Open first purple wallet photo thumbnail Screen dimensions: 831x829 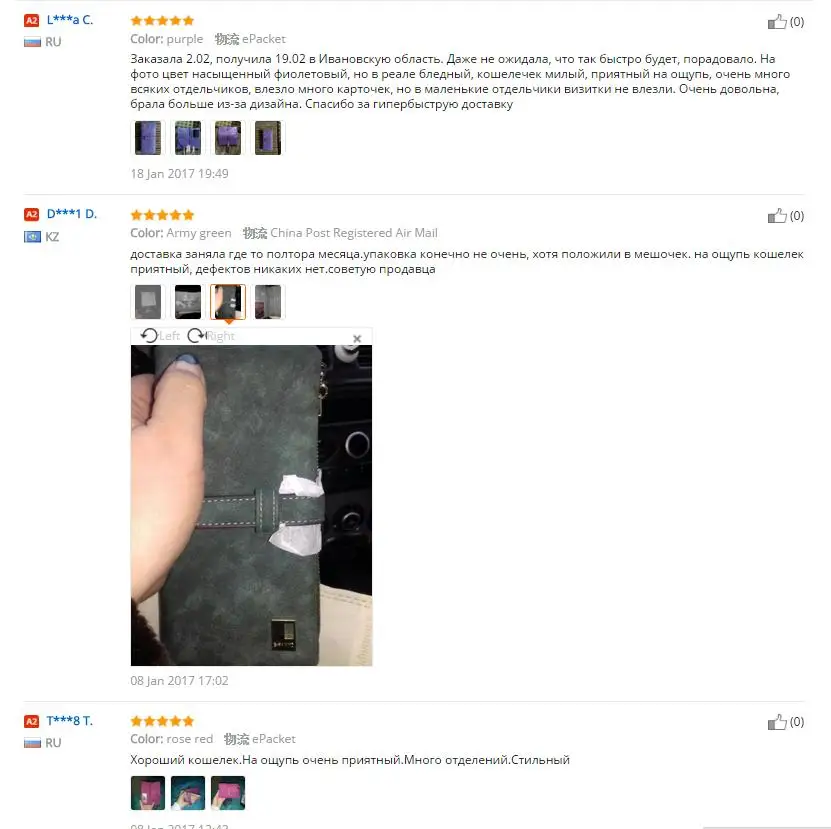point(148,138)
